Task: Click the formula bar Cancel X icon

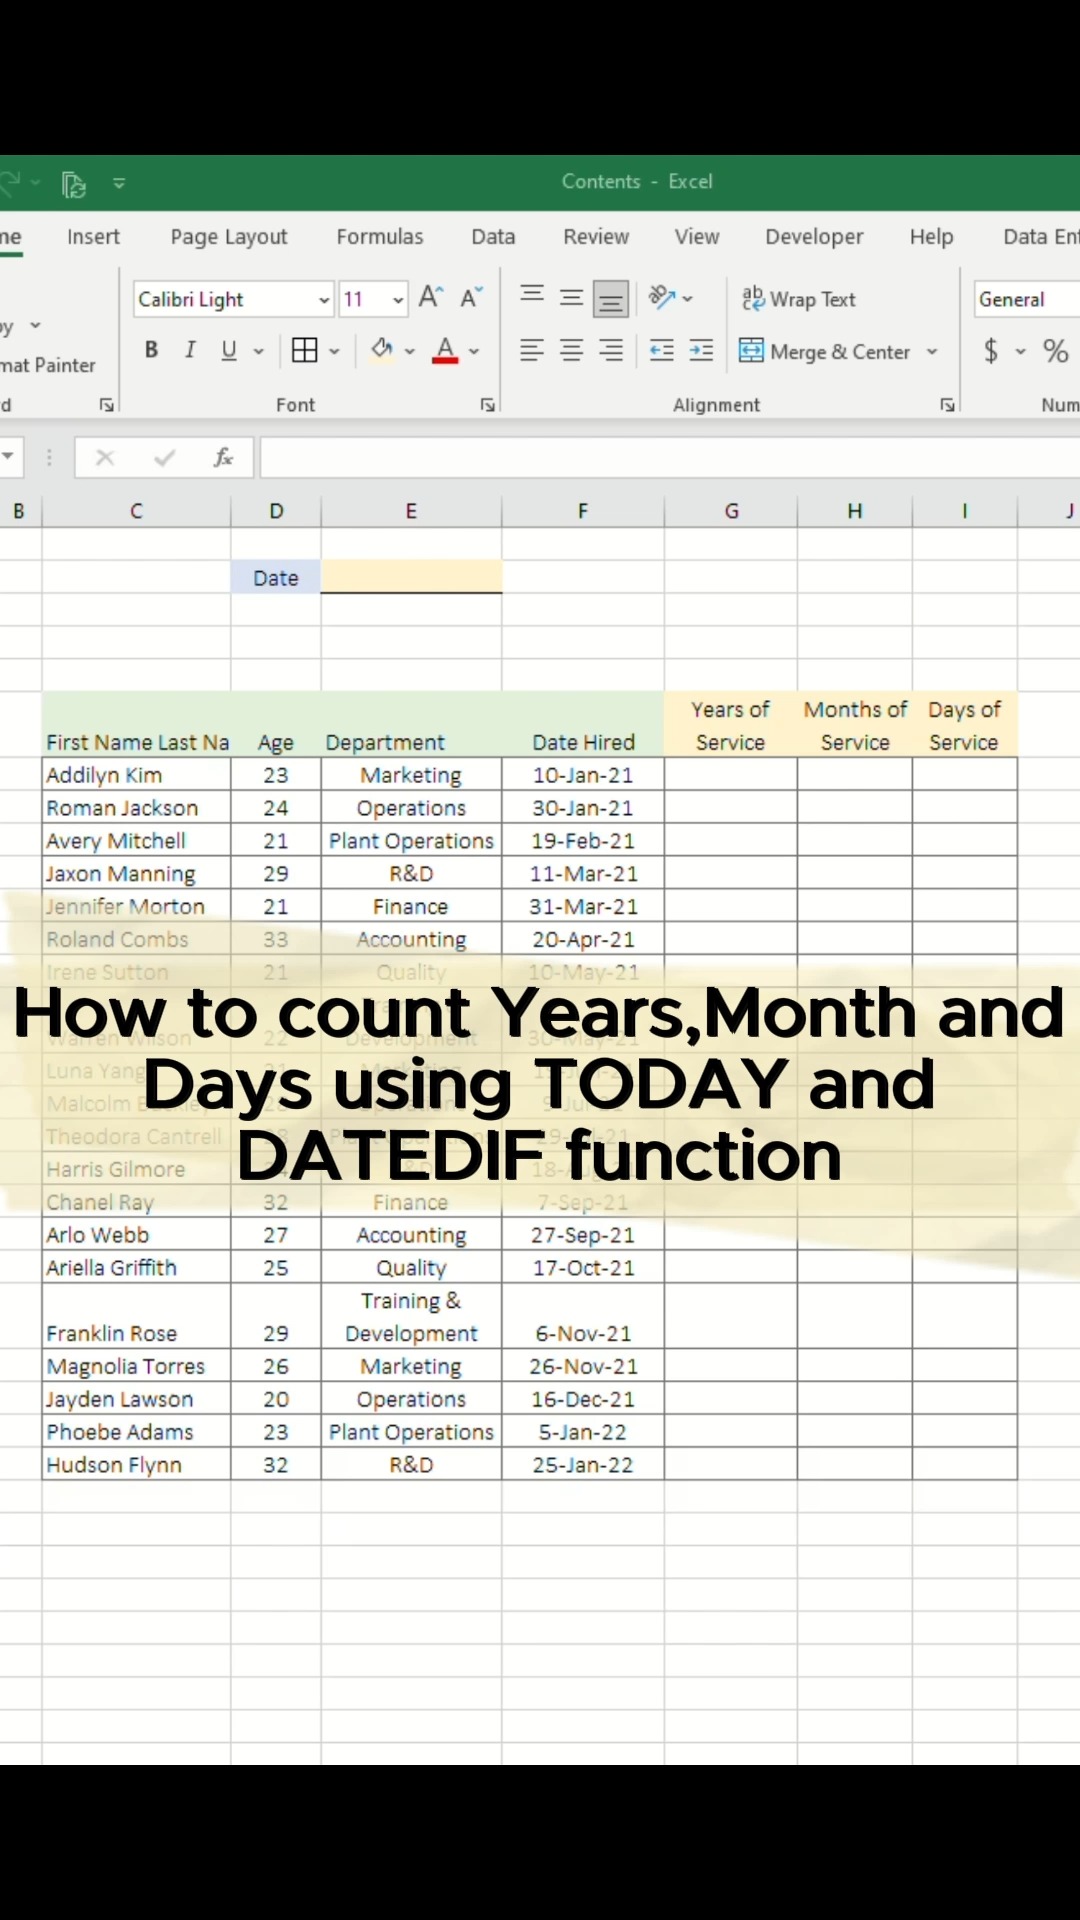Action: click(x=105, y=458)
